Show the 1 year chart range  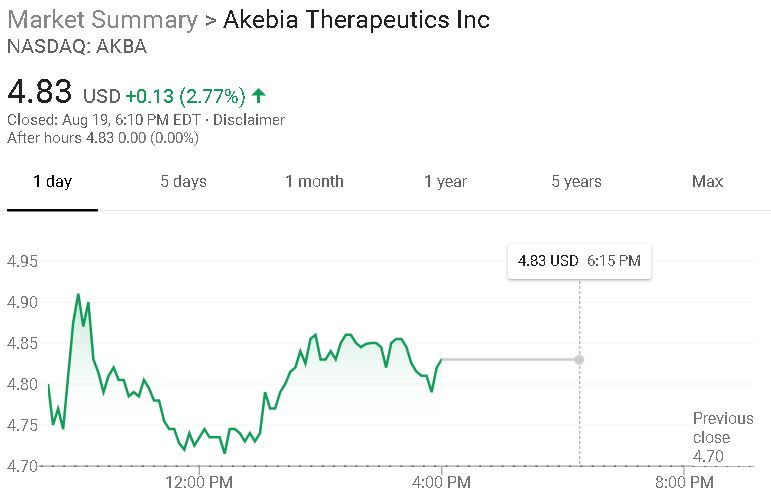[x=445, y=181]
